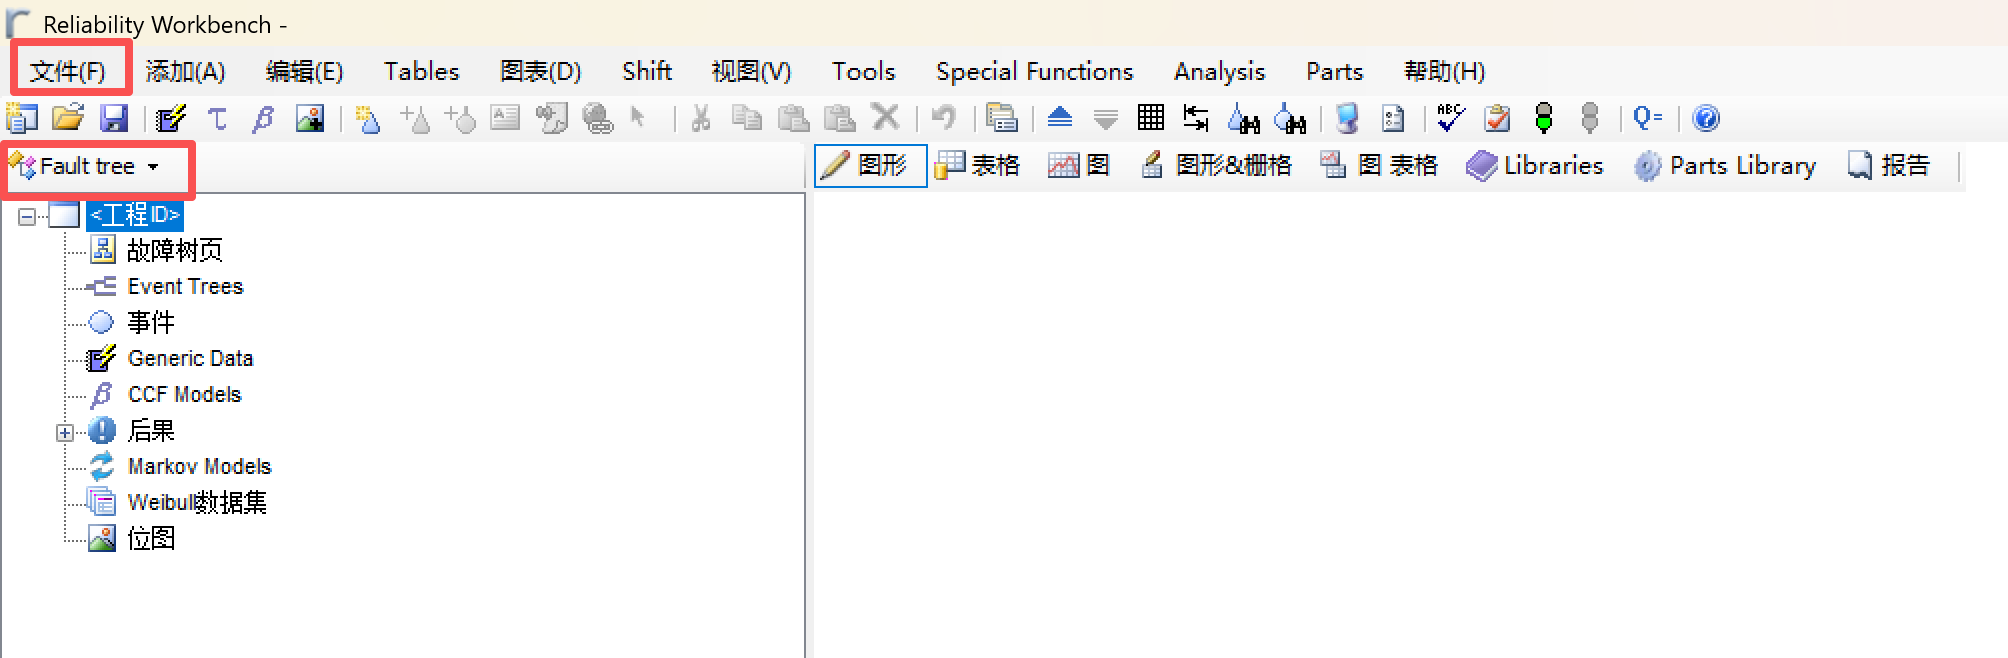Screen dimensions: 2008x658
Task: Switch to the 图形&栅格 view tab
Action: tap(1217, 166)
